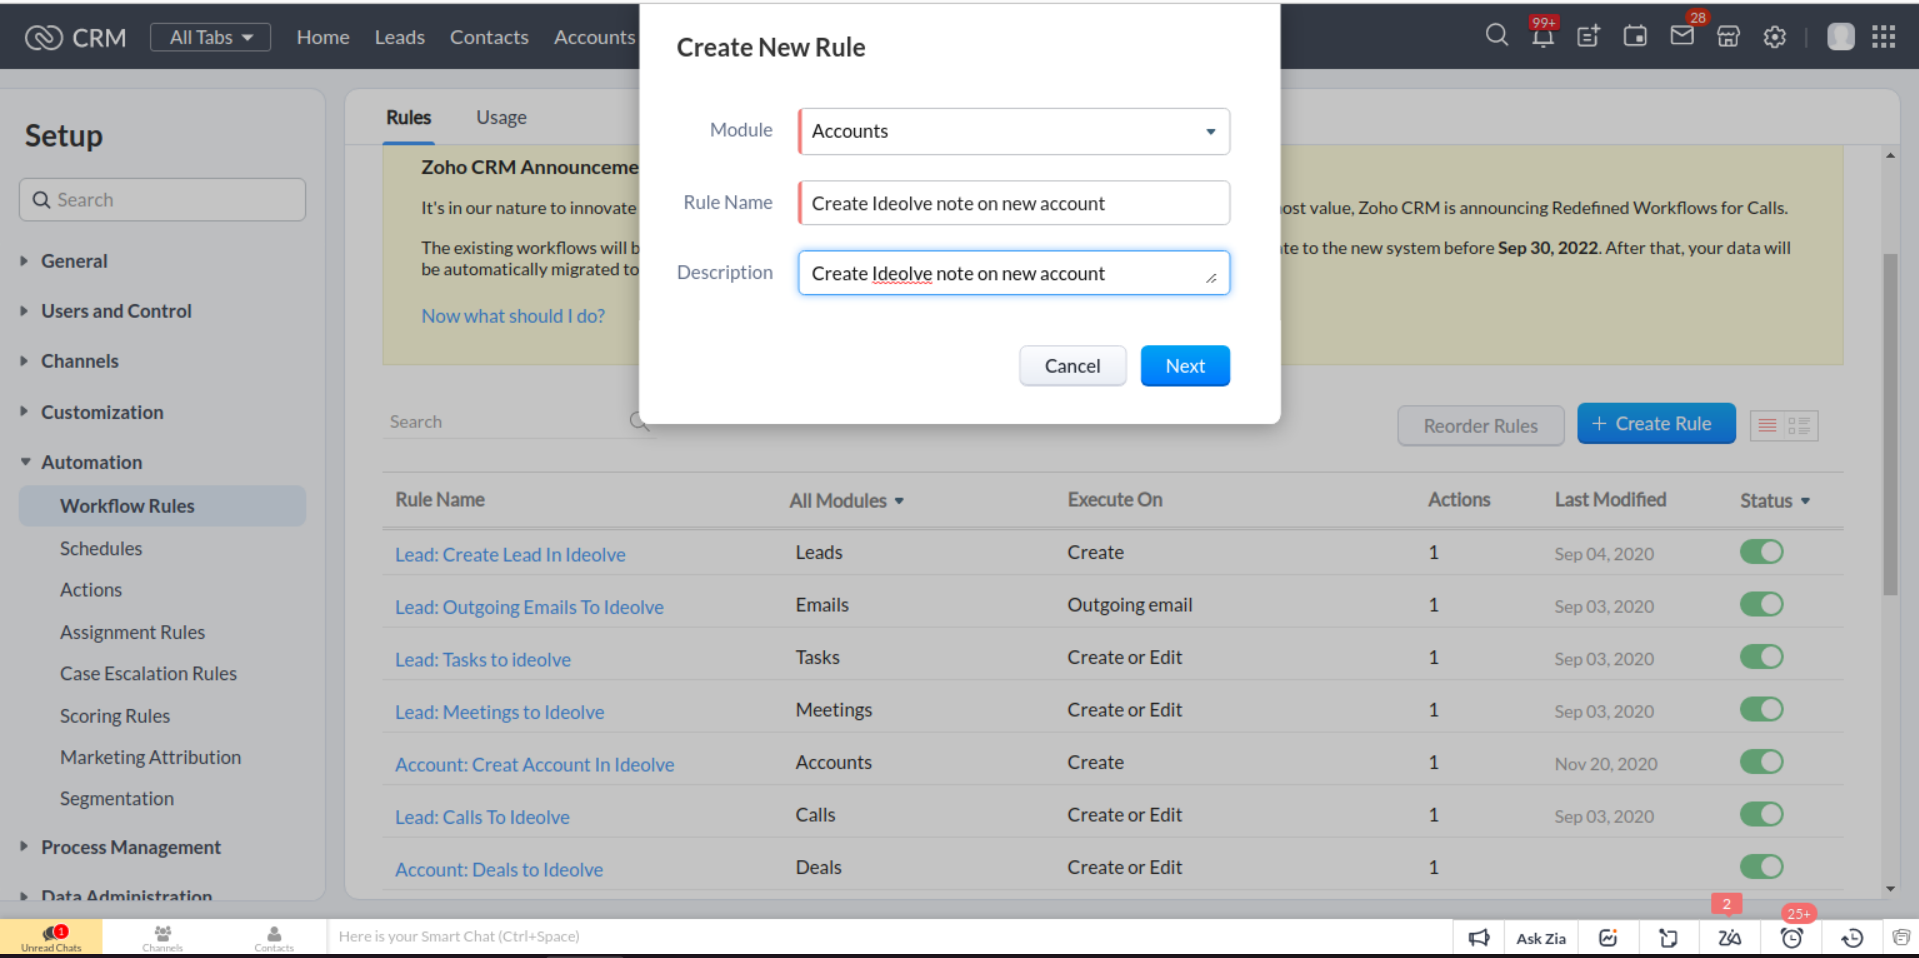Toggle status for Lead: Meetings to Ideolve
Viewport: 1919px width, 958px height.
click(1761, 709)
